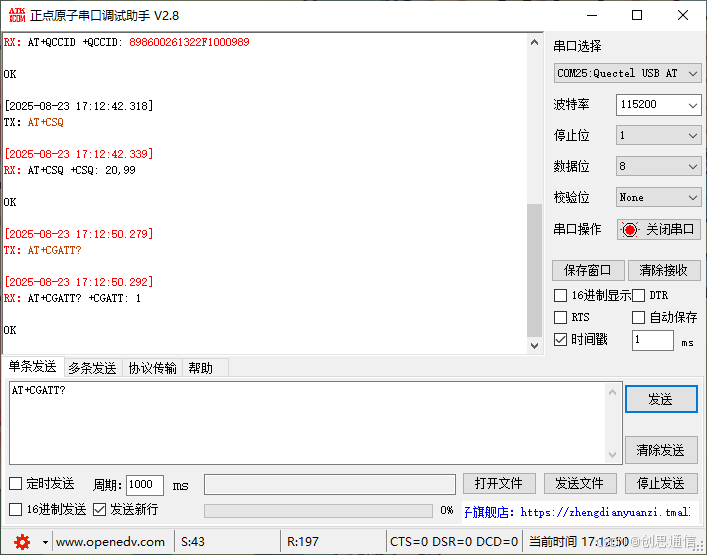The height and width of the screenshot is (555, 707).
Task: Switch to the 协议传输 tab
Action: pos(152,368)
